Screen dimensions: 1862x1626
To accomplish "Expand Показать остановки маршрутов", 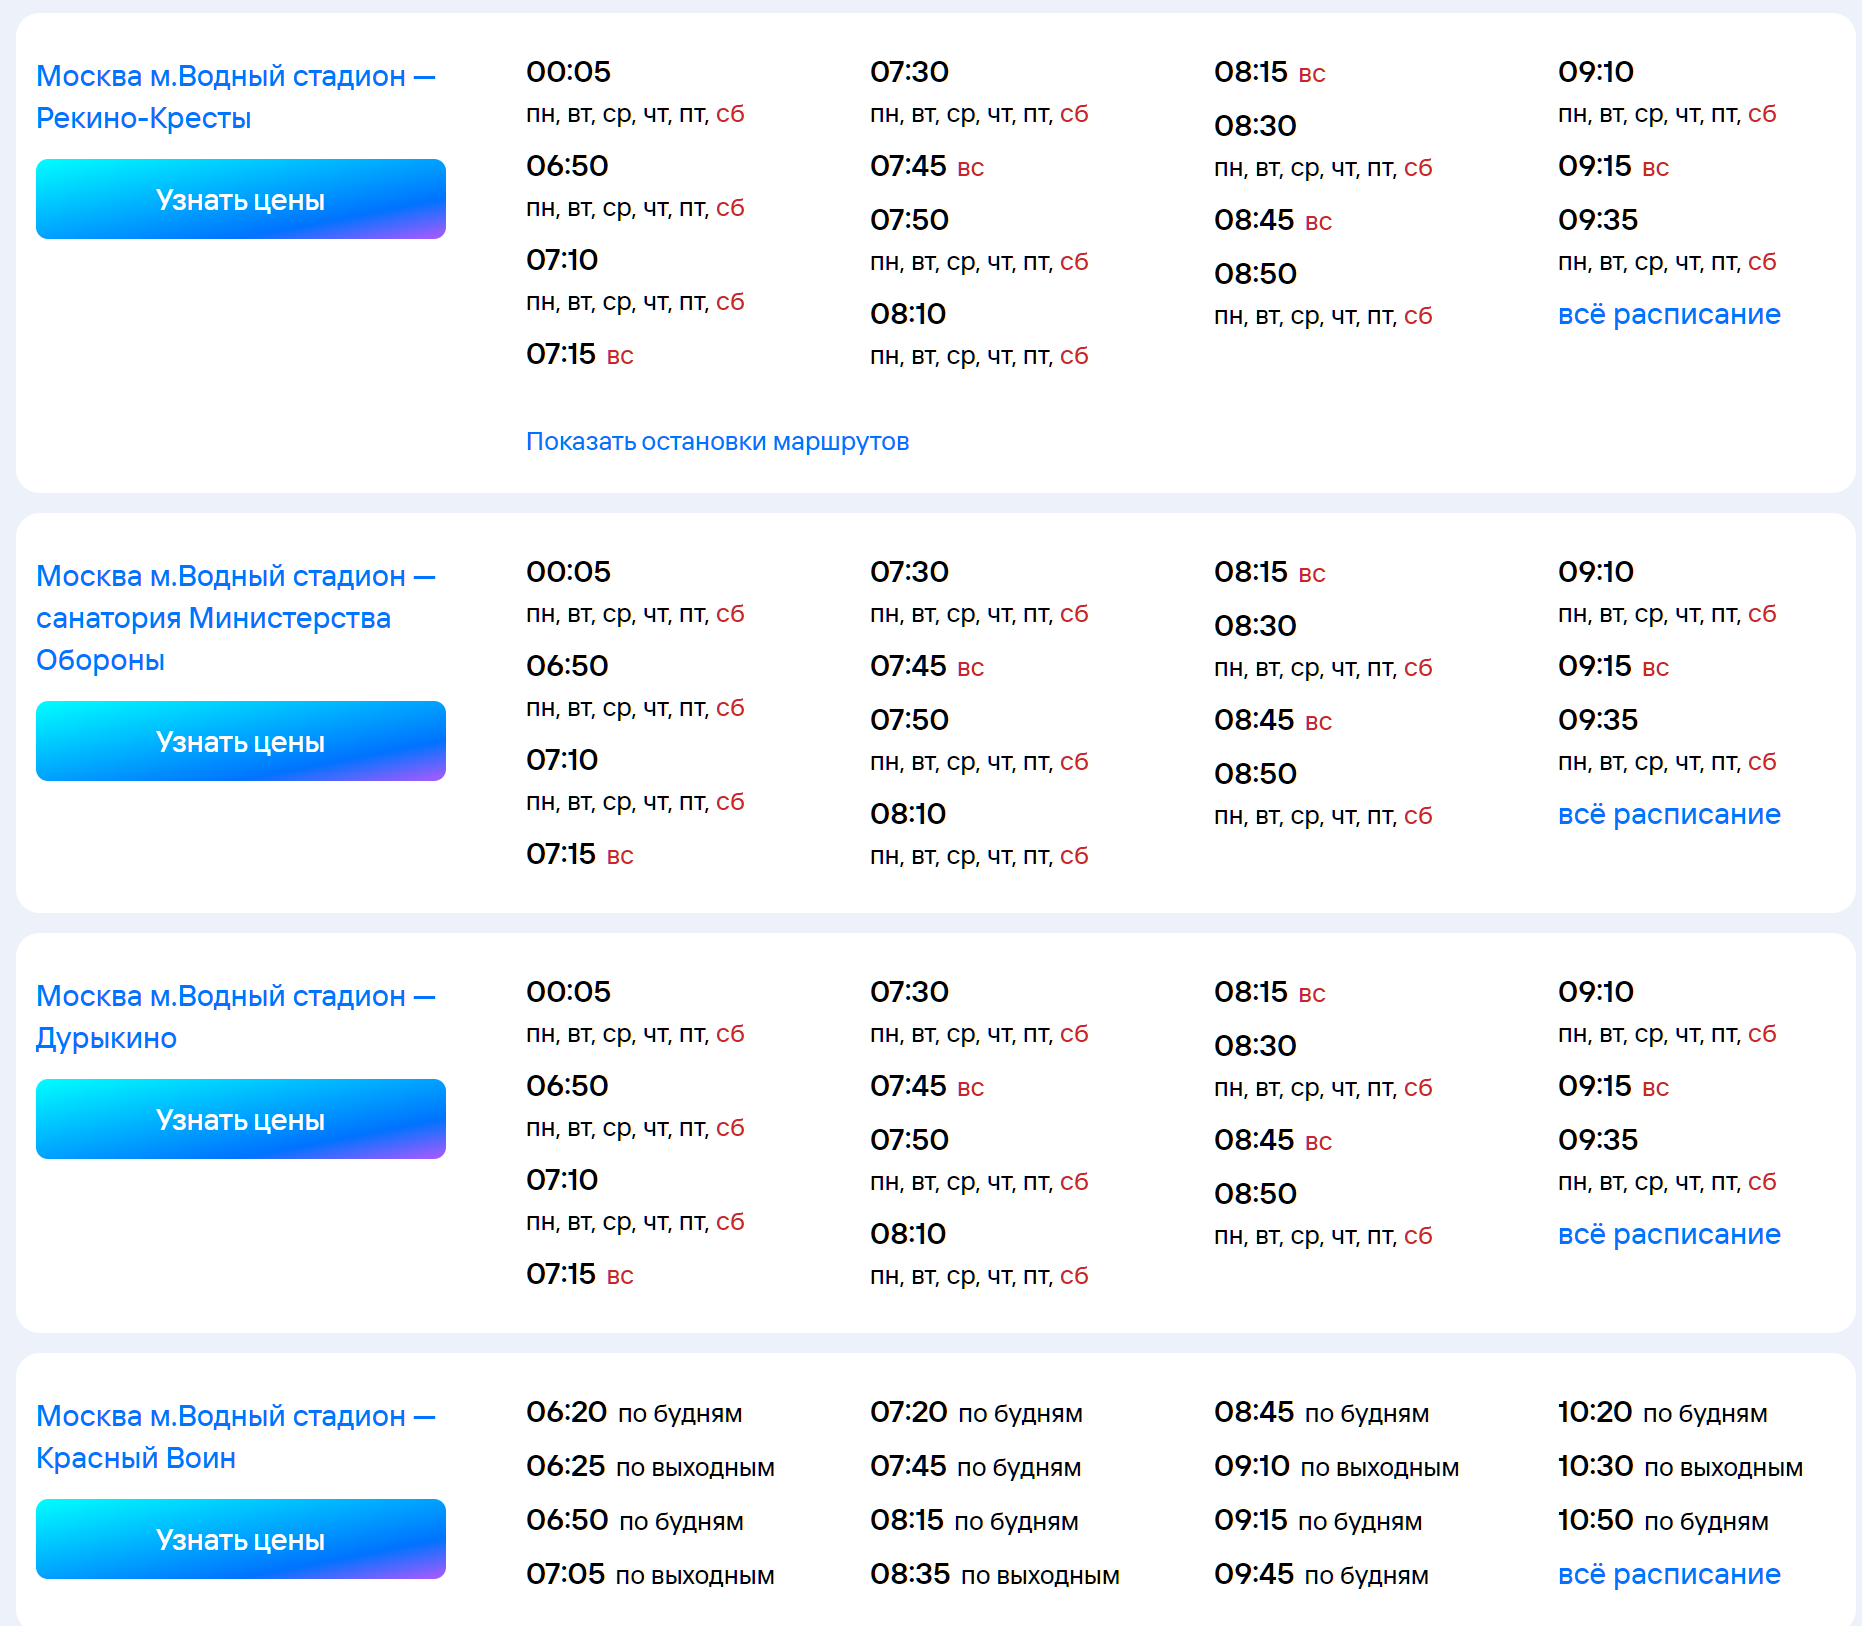I will 717,441.
